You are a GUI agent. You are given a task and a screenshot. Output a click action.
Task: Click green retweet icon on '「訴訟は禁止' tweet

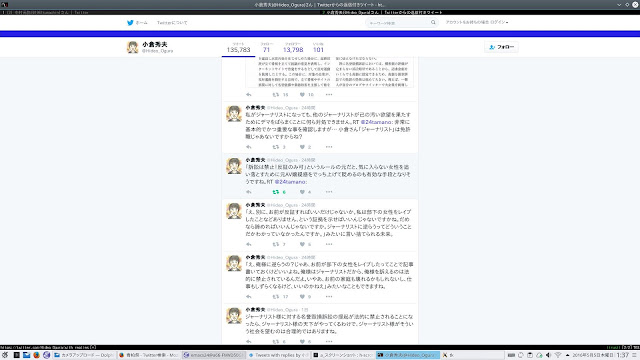tap(276, 192)
